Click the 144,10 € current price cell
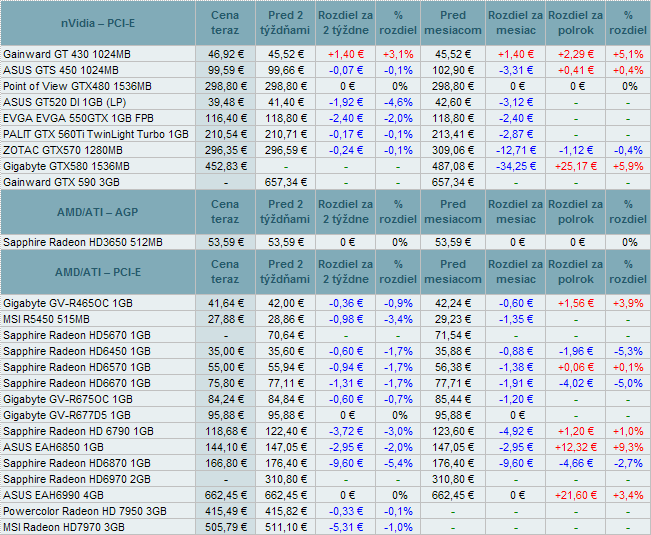The height and width of the screenshot is (535, 651). [x=225, y=447]
